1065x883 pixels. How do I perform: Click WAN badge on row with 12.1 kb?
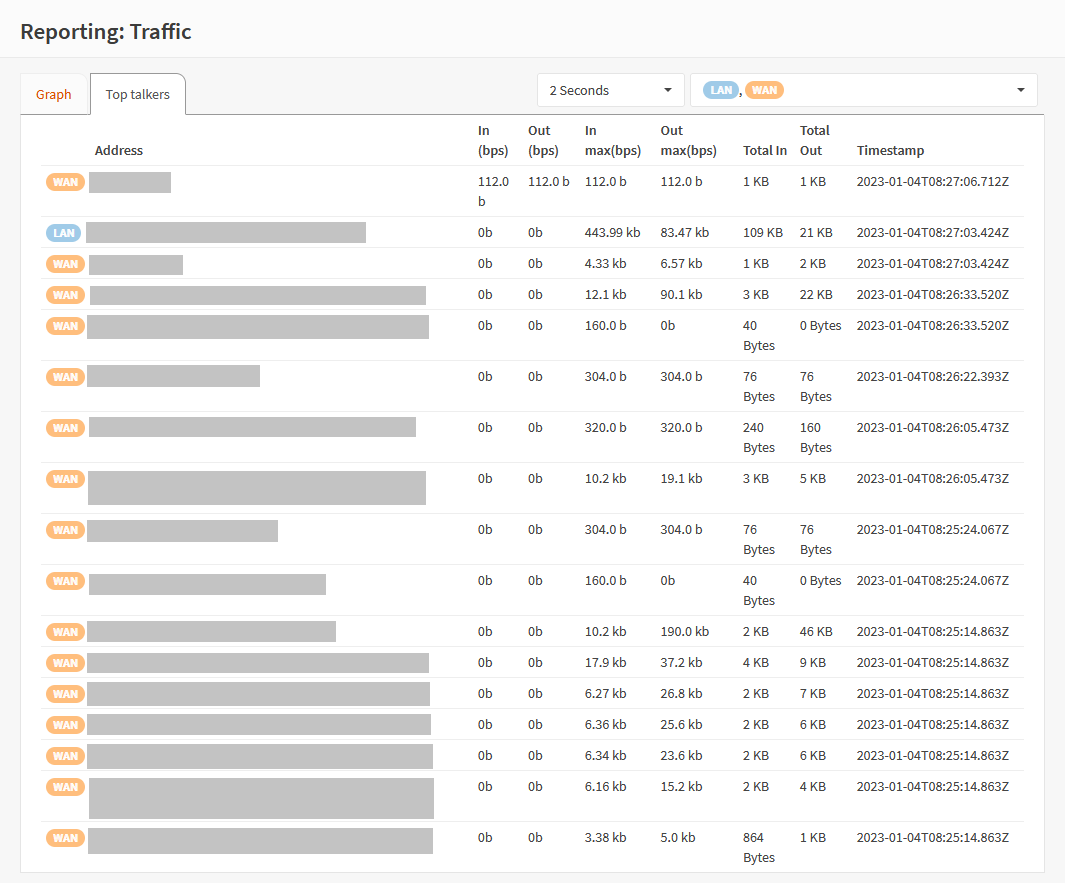65,295
